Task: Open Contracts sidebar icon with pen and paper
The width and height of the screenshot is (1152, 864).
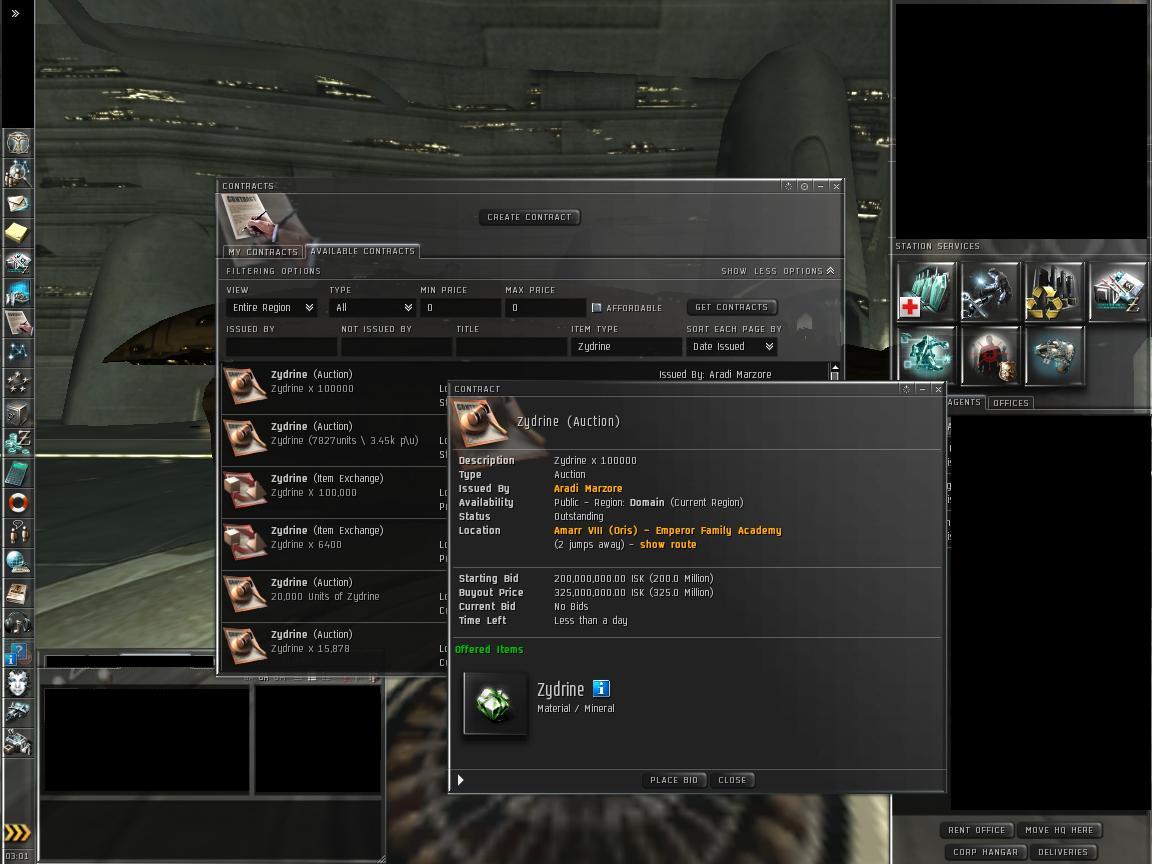Action: pos(18,323)
